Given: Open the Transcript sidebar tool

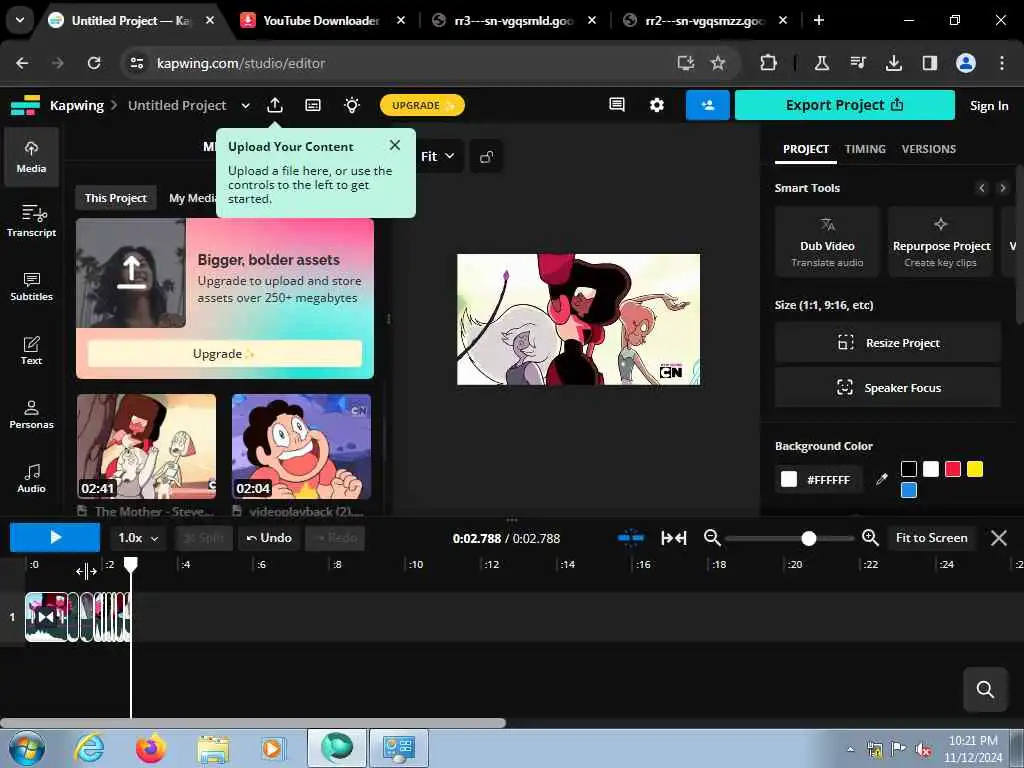Looking at the screenshot, I should pyautogui.click(x=31, y=221).
